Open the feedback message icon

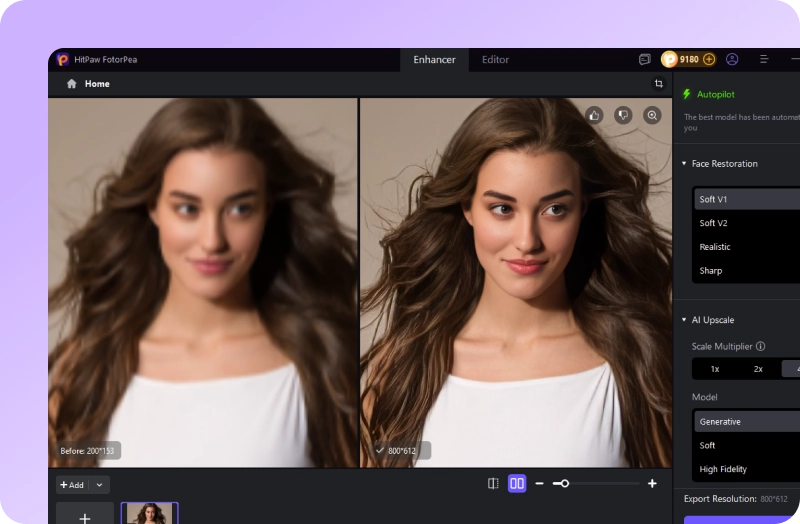(644, 60)
